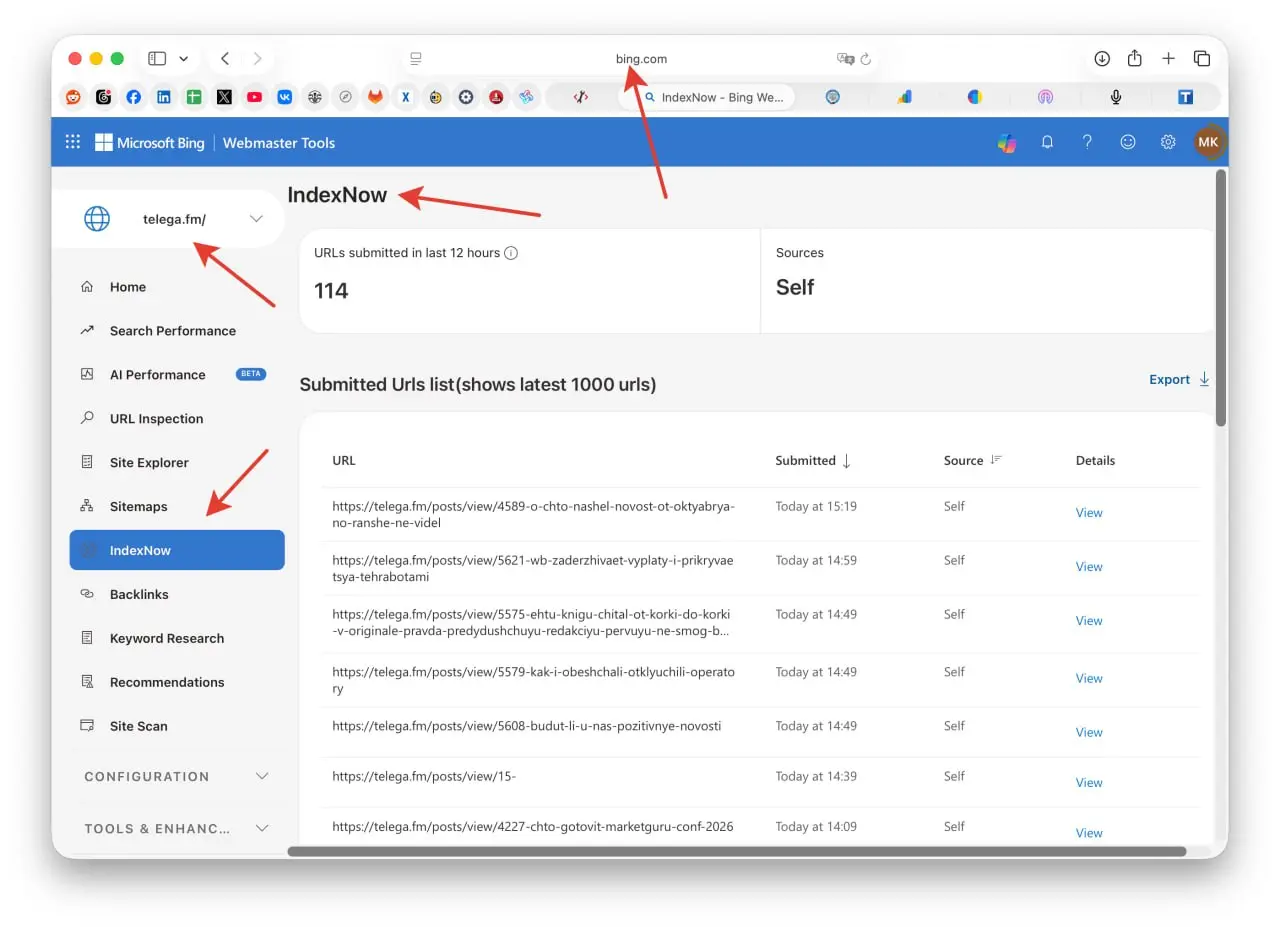Open the Safari sidebar options chevron

pos(183,59)
